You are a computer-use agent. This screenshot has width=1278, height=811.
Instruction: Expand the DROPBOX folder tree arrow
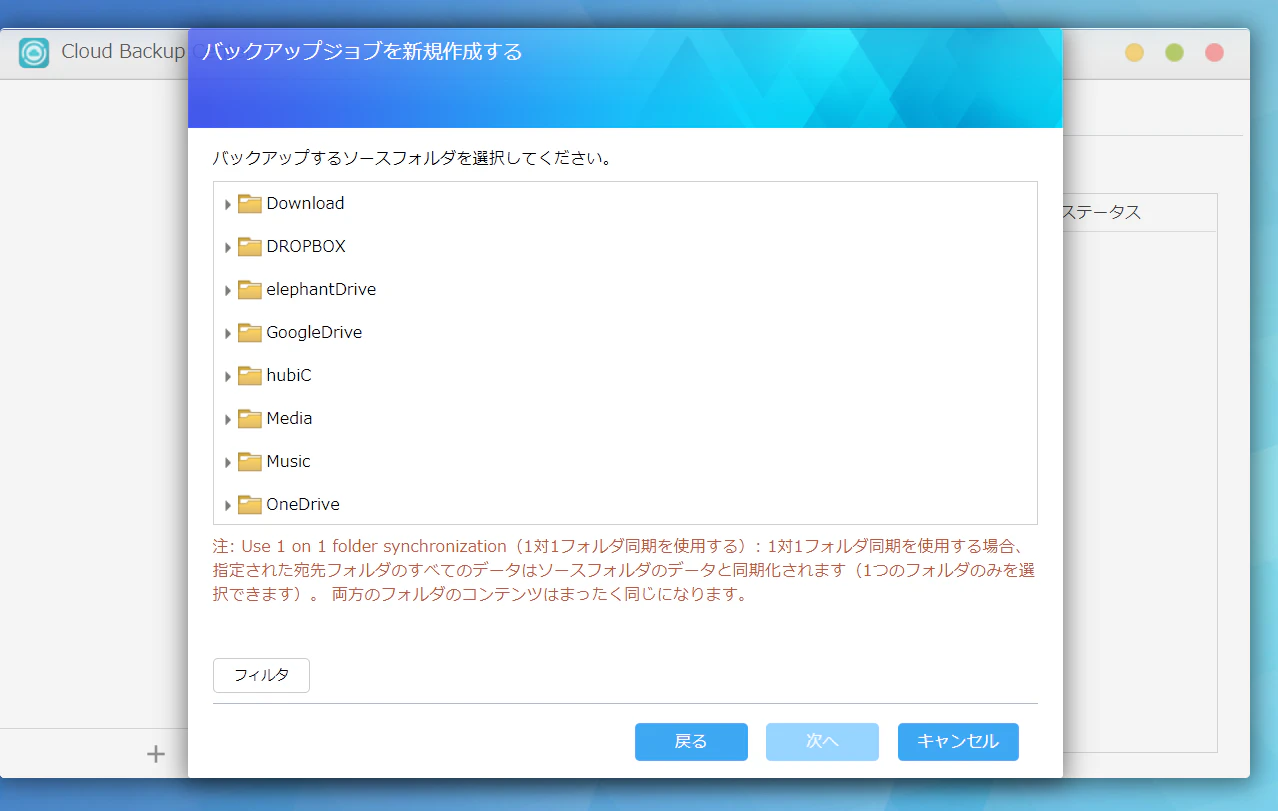(x=228, y=248)
